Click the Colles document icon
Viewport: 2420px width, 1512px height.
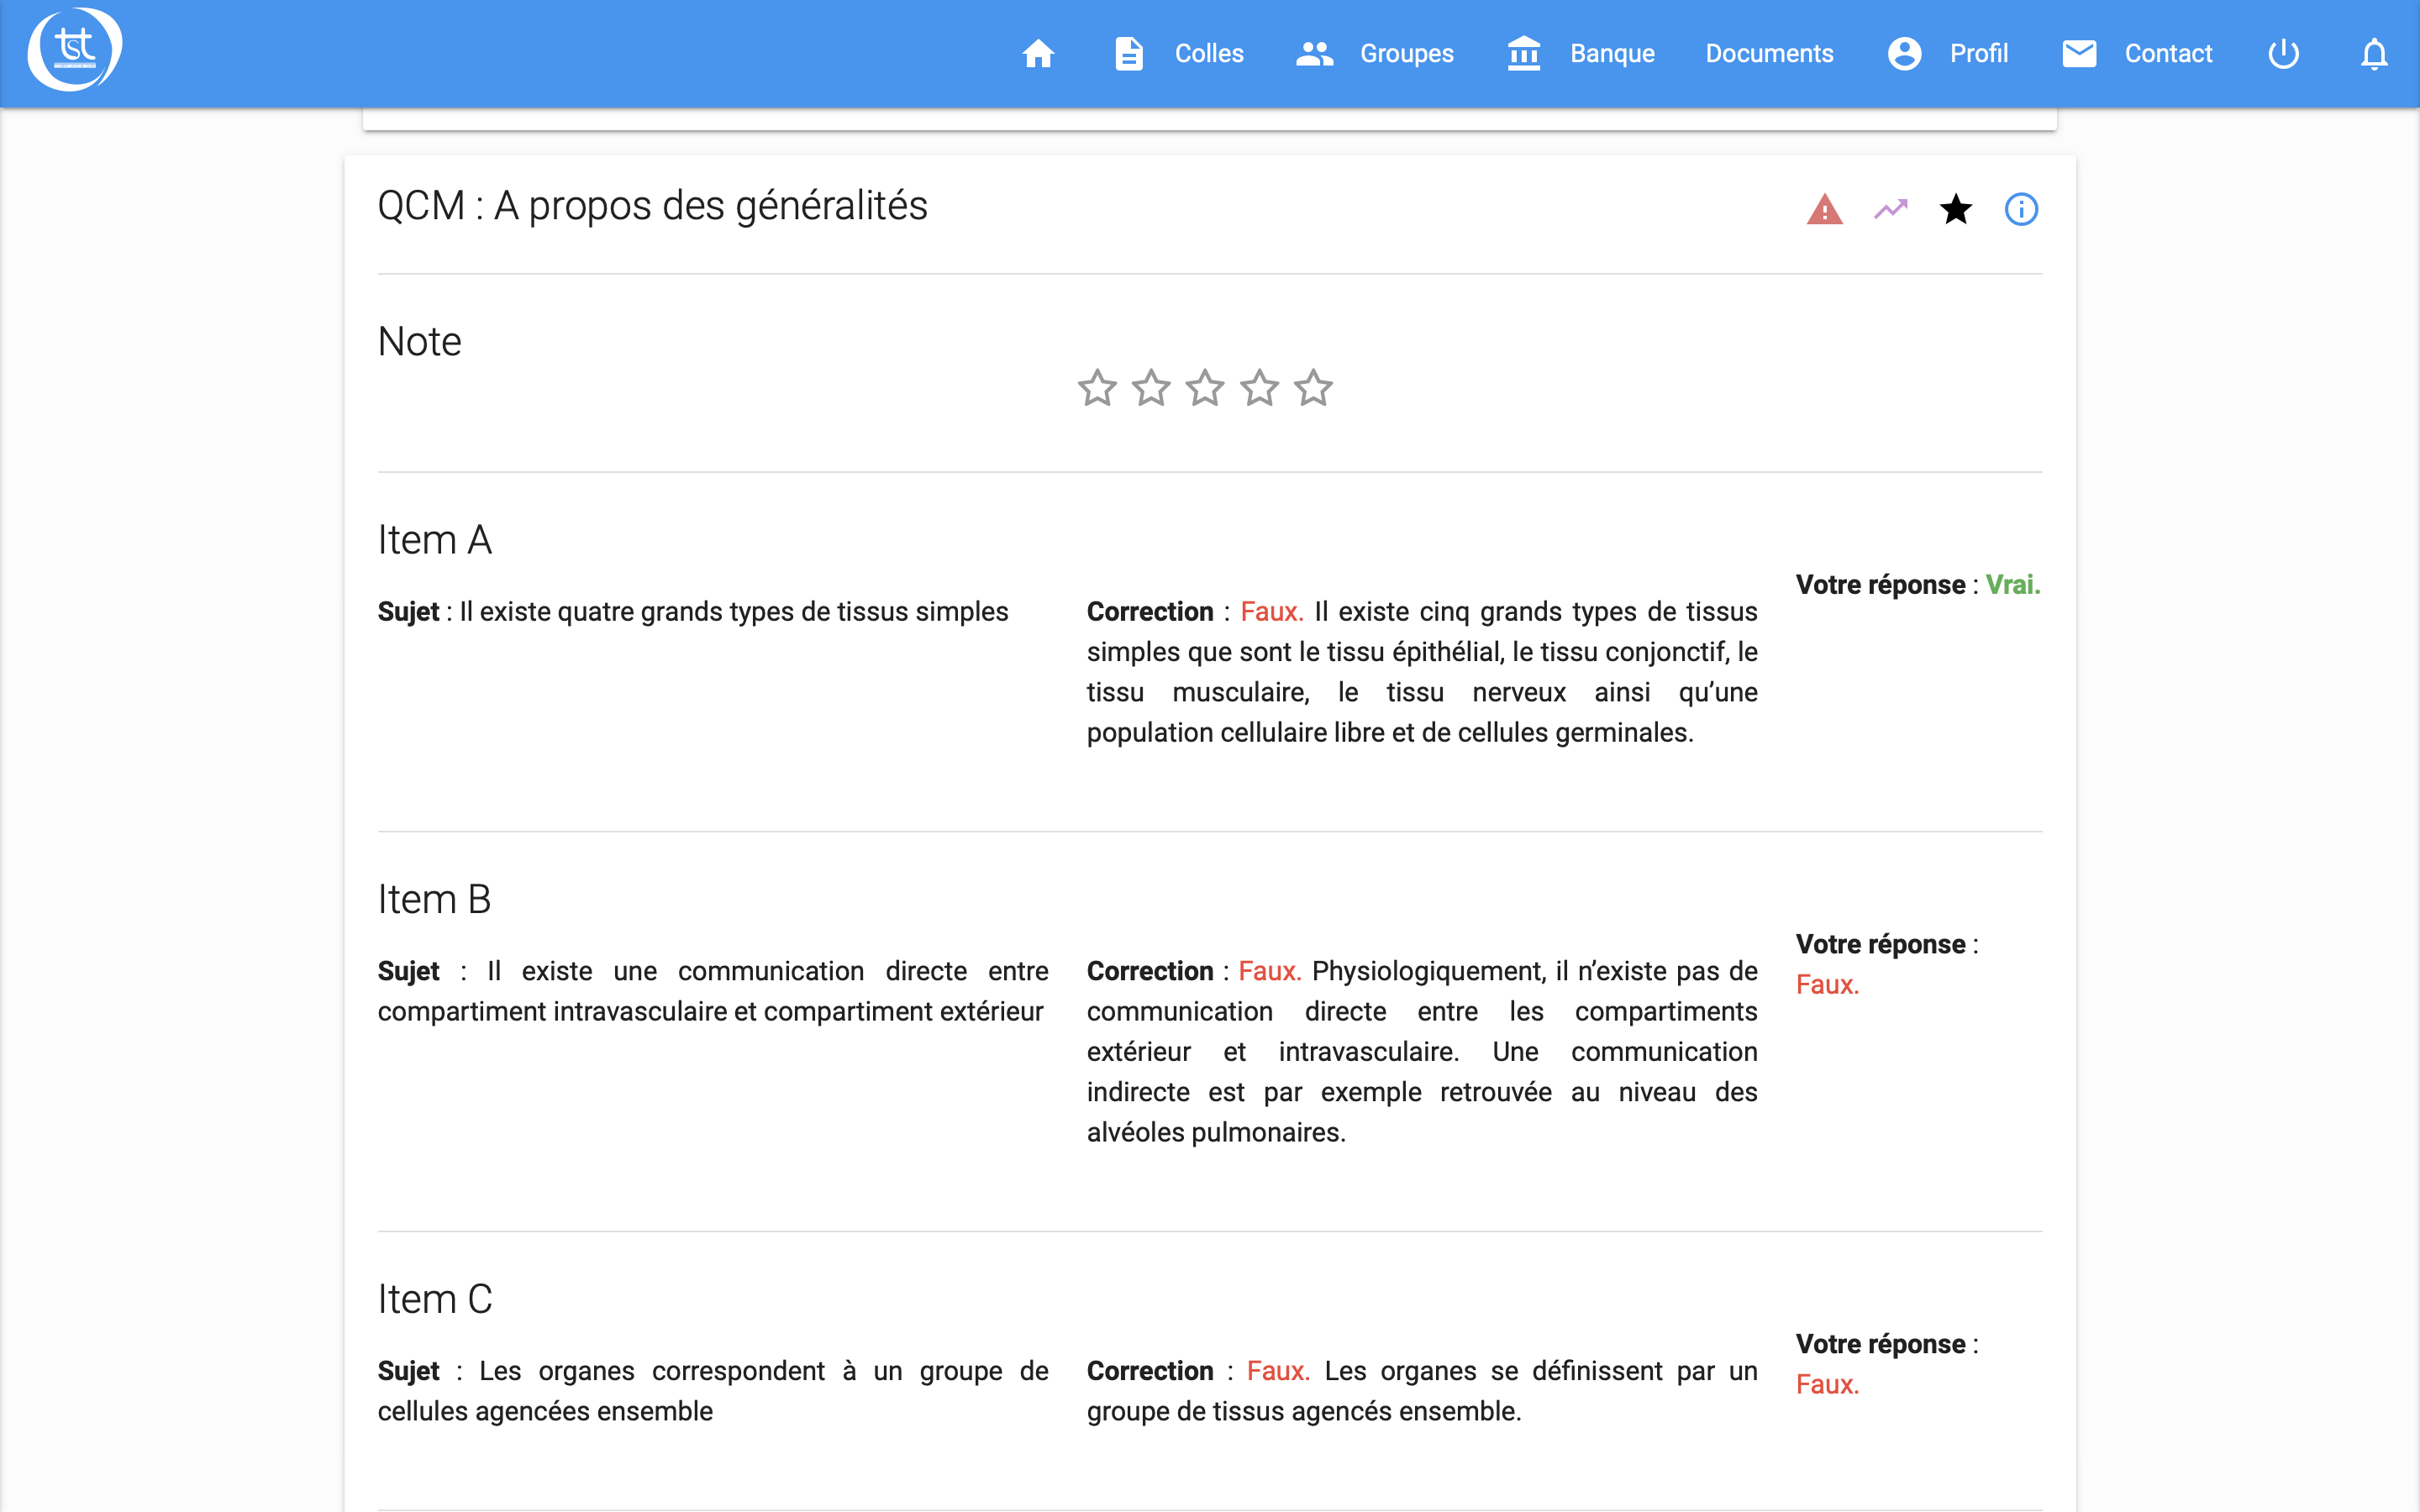tap(1129, 53)
